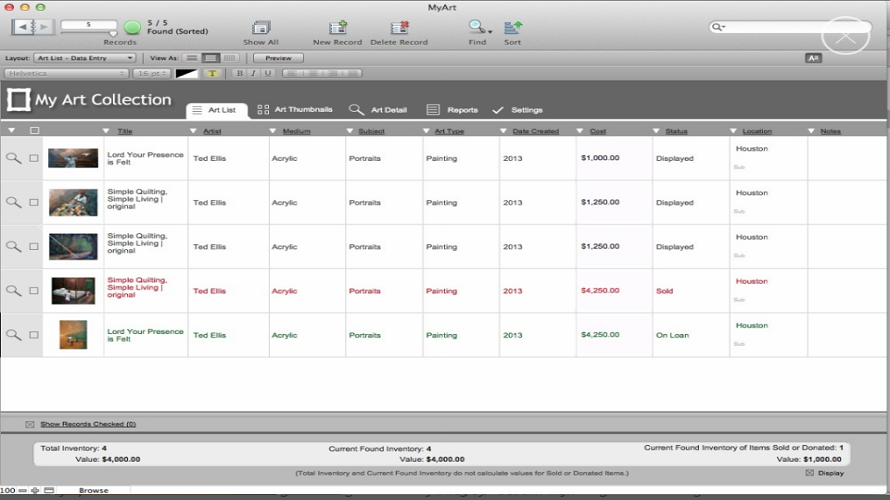The image size is (890, 500).
Task: Click the Preview button
Action: point(278,58)
